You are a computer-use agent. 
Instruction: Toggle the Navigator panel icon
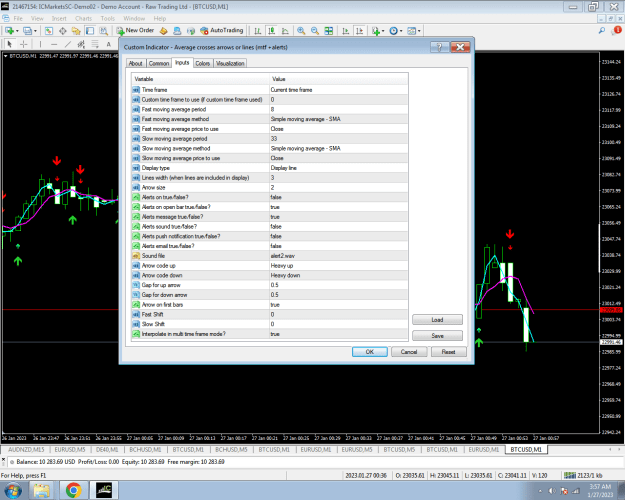point(76,31)
